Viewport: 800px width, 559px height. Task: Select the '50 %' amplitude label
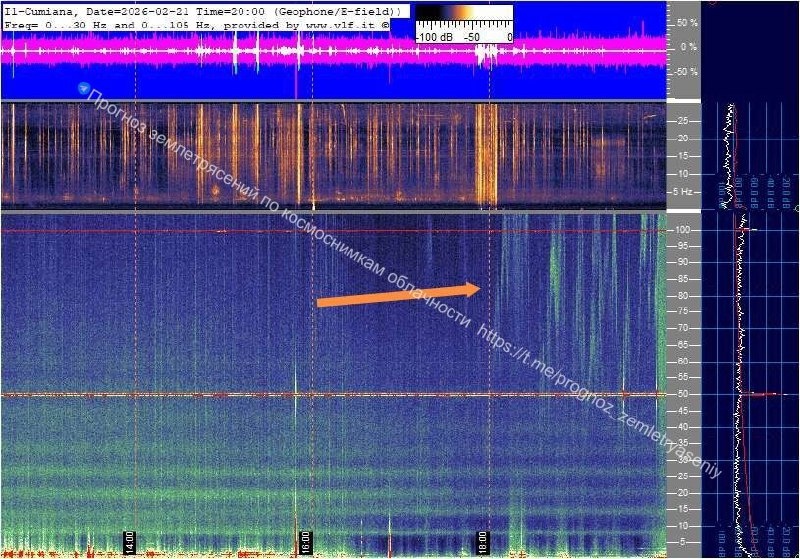[687, 23]
